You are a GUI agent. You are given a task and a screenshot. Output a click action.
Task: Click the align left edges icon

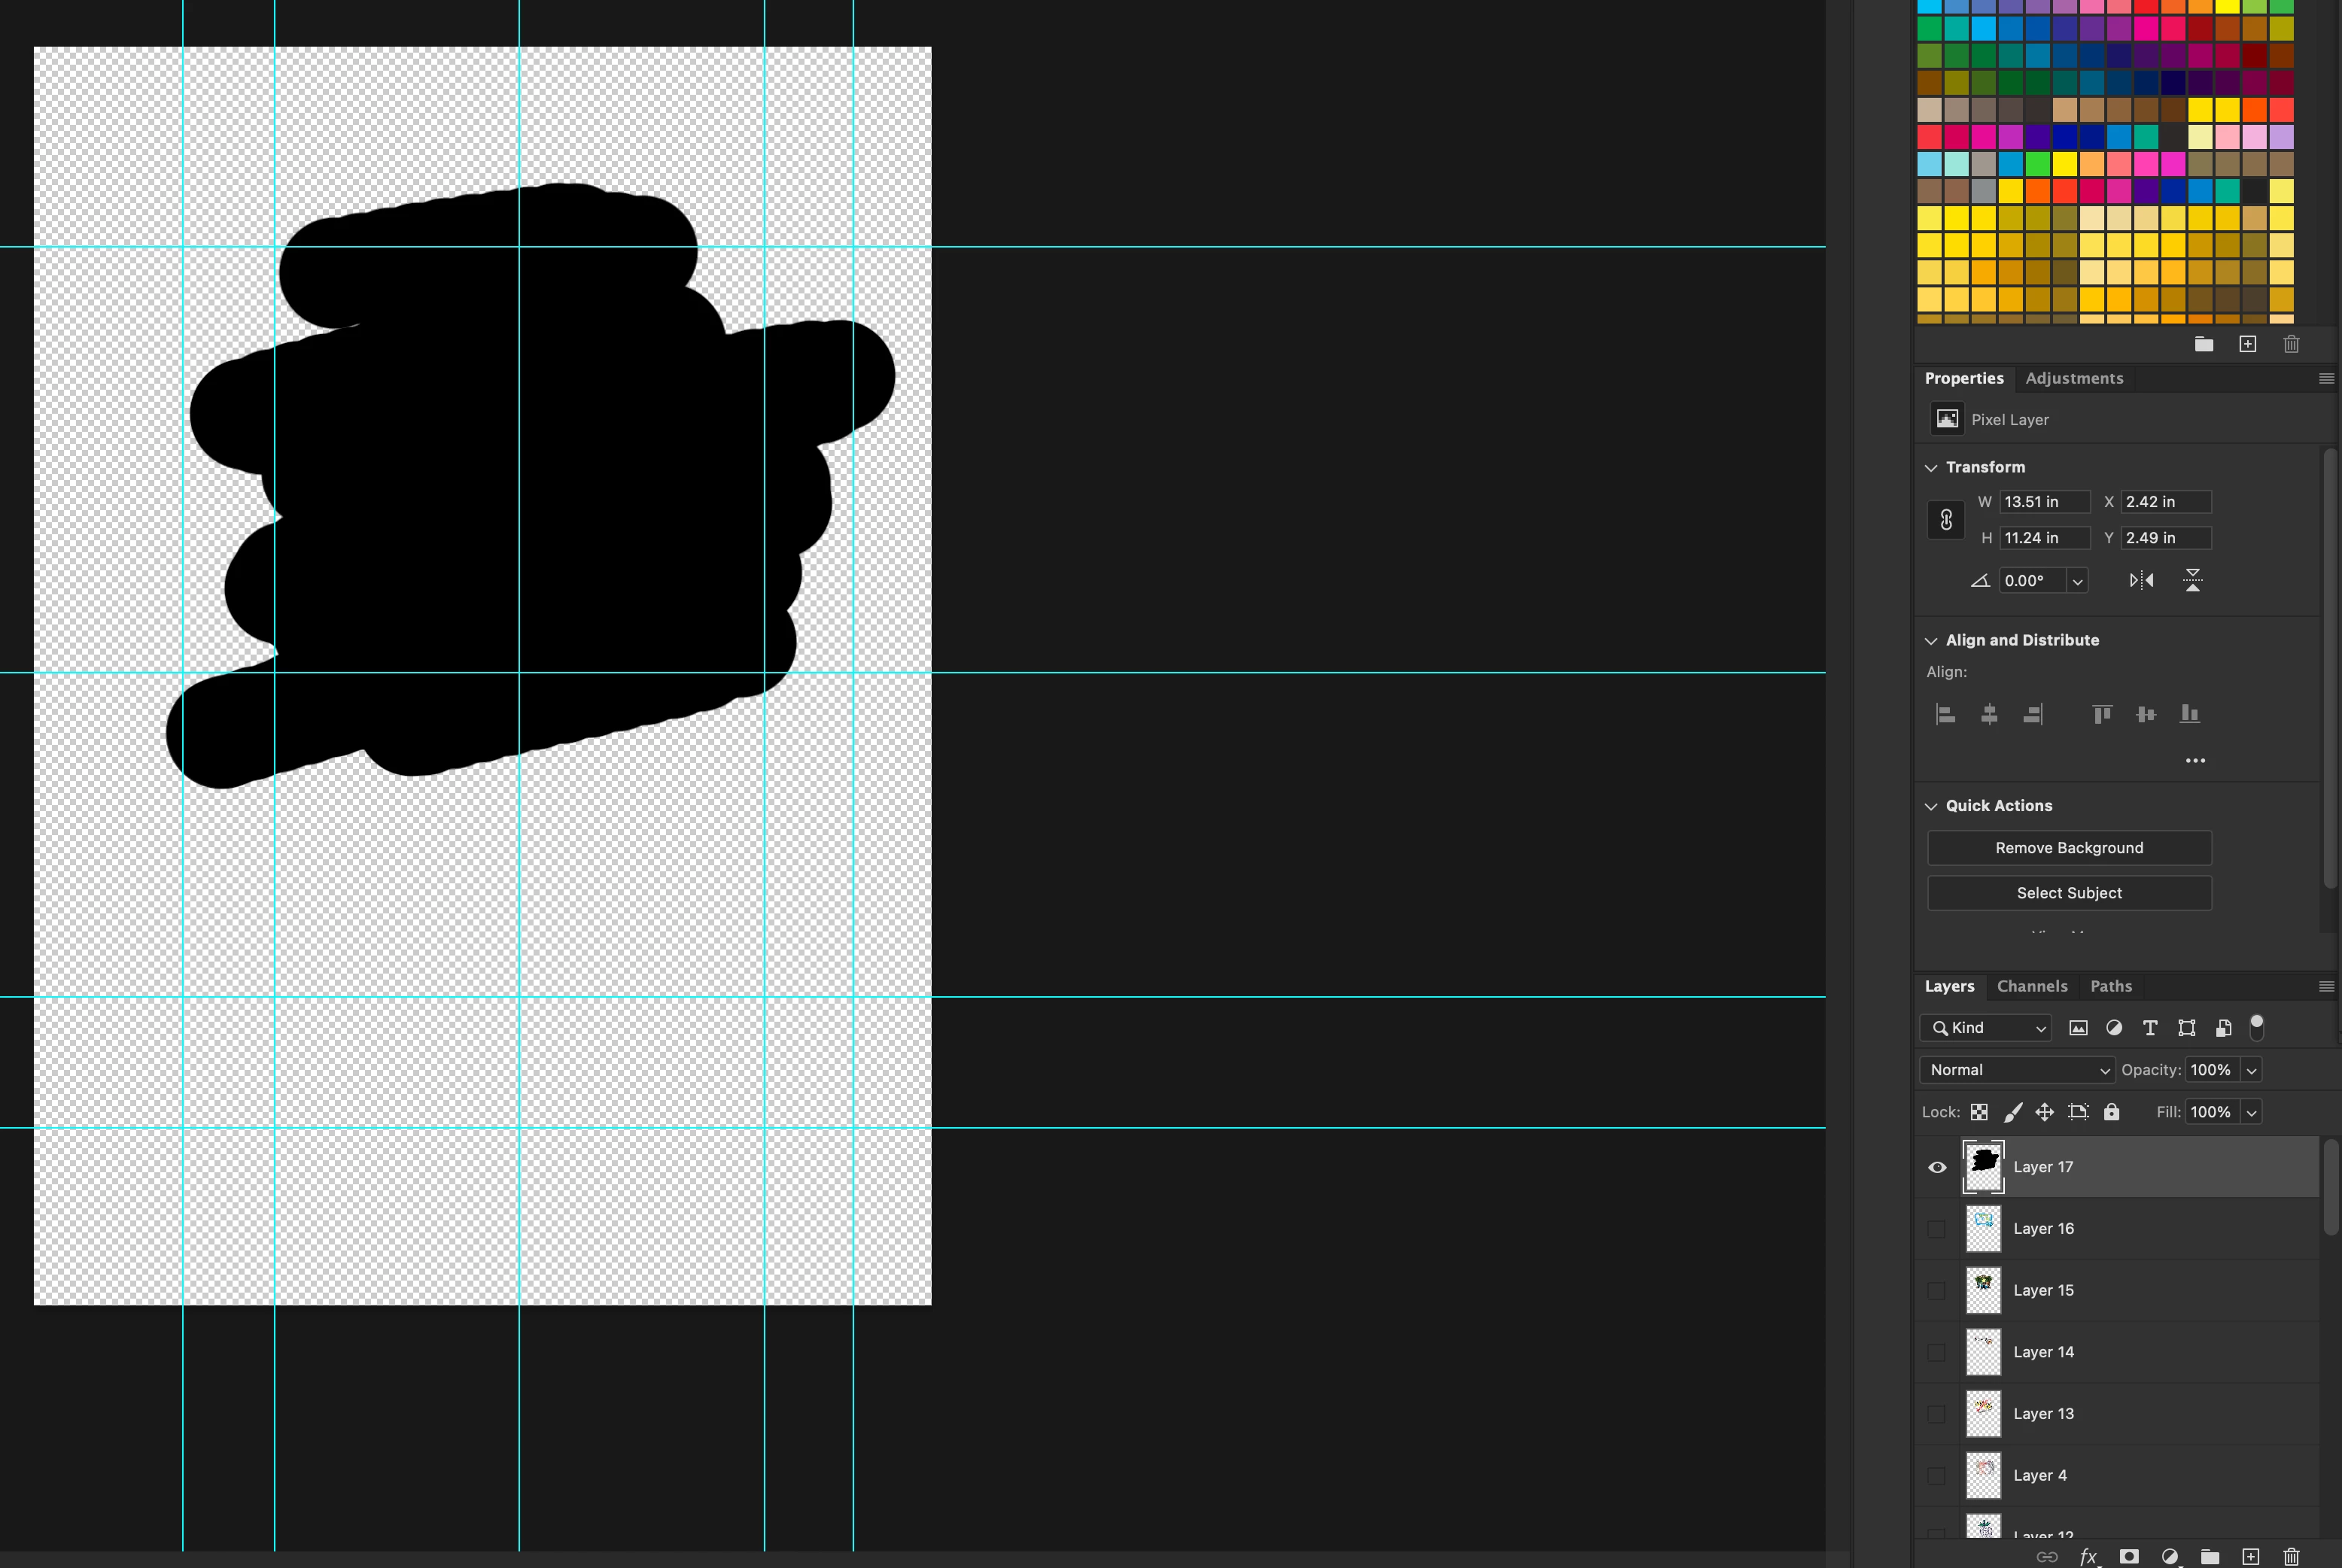click(1945, 714)
